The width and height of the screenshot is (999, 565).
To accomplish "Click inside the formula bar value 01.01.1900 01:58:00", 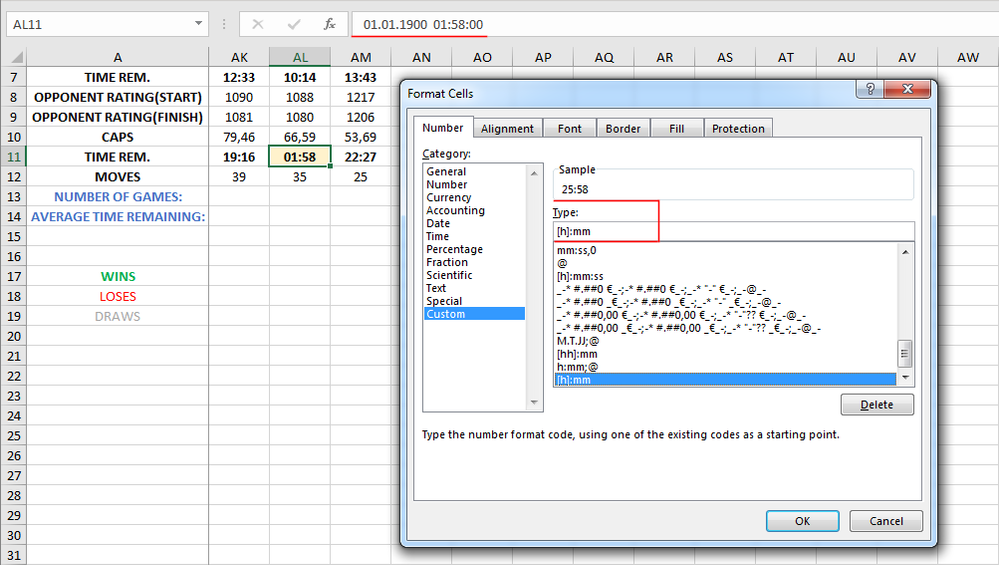I will (x=423, y=24).
